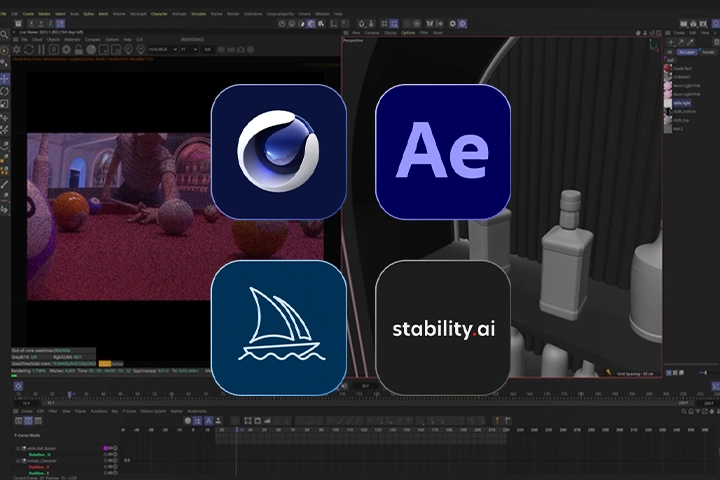
Task: Select the All layer tab in material manager
Action: point(669,52)
